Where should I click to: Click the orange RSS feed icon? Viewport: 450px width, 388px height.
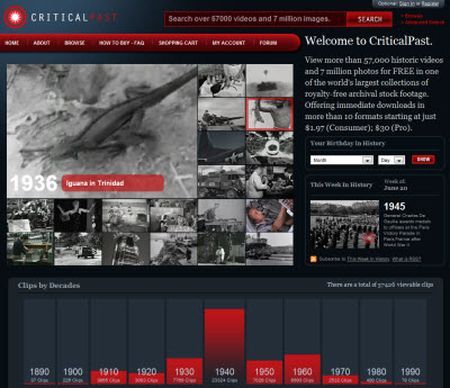313,259
